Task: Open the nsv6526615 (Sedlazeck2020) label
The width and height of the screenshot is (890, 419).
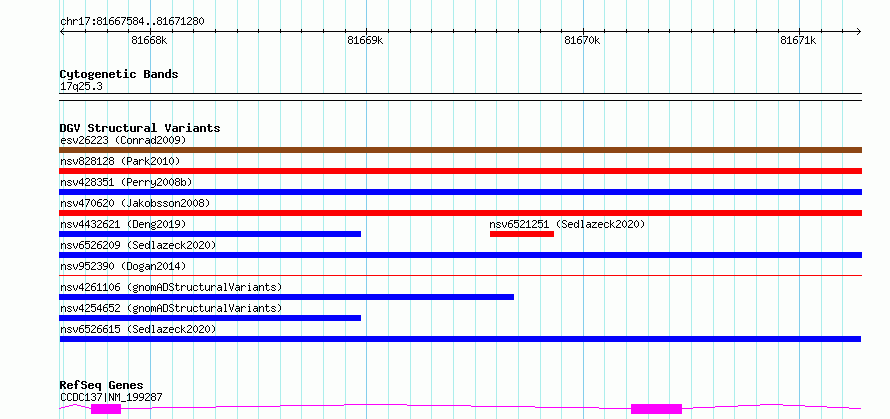Action: [138, 329]
